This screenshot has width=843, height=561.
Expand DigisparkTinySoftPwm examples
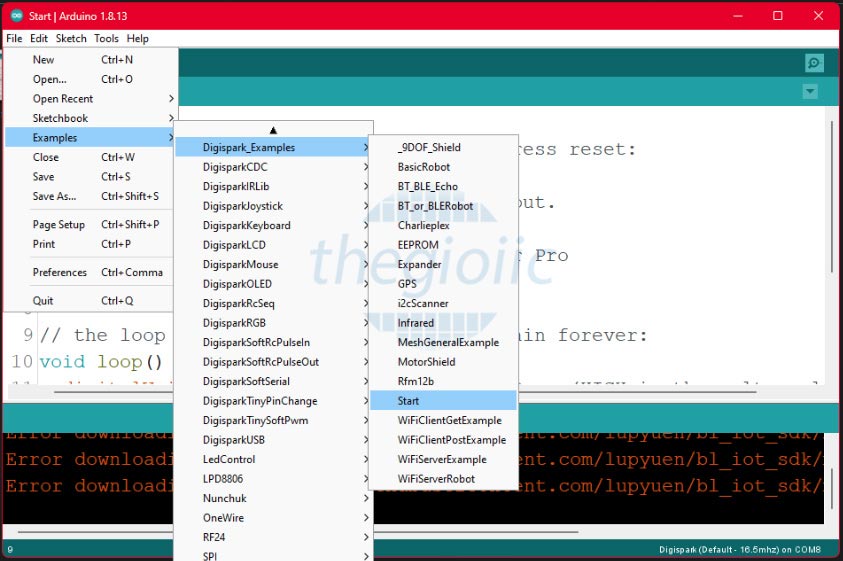click(x=273, y=420)
